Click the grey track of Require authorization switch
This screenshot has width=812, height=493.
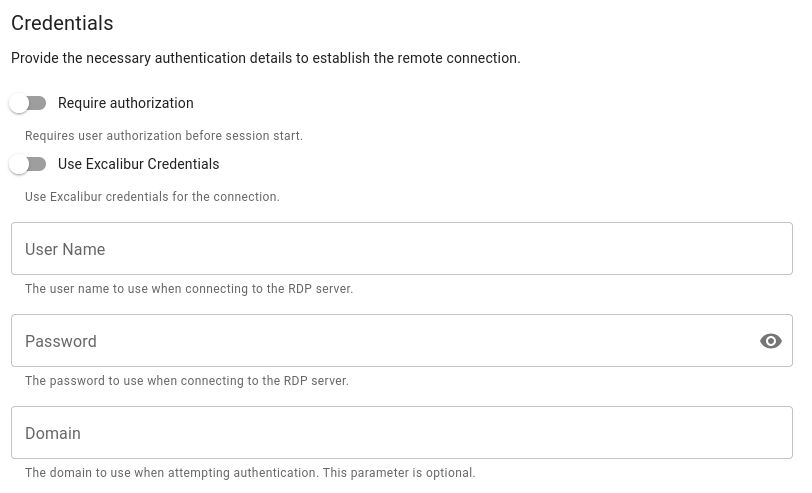tap(39, 103)
